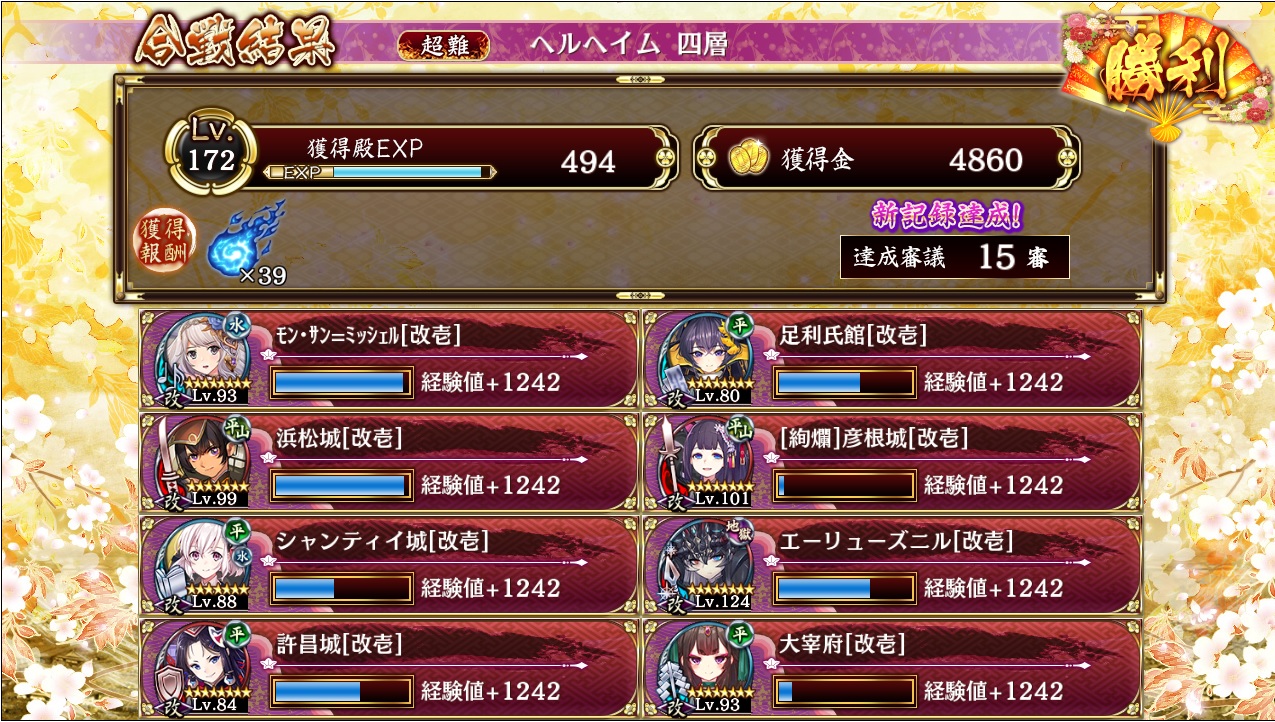
Task: Click the blue flame soul reward icon
Action: click(x=245, y=237)
